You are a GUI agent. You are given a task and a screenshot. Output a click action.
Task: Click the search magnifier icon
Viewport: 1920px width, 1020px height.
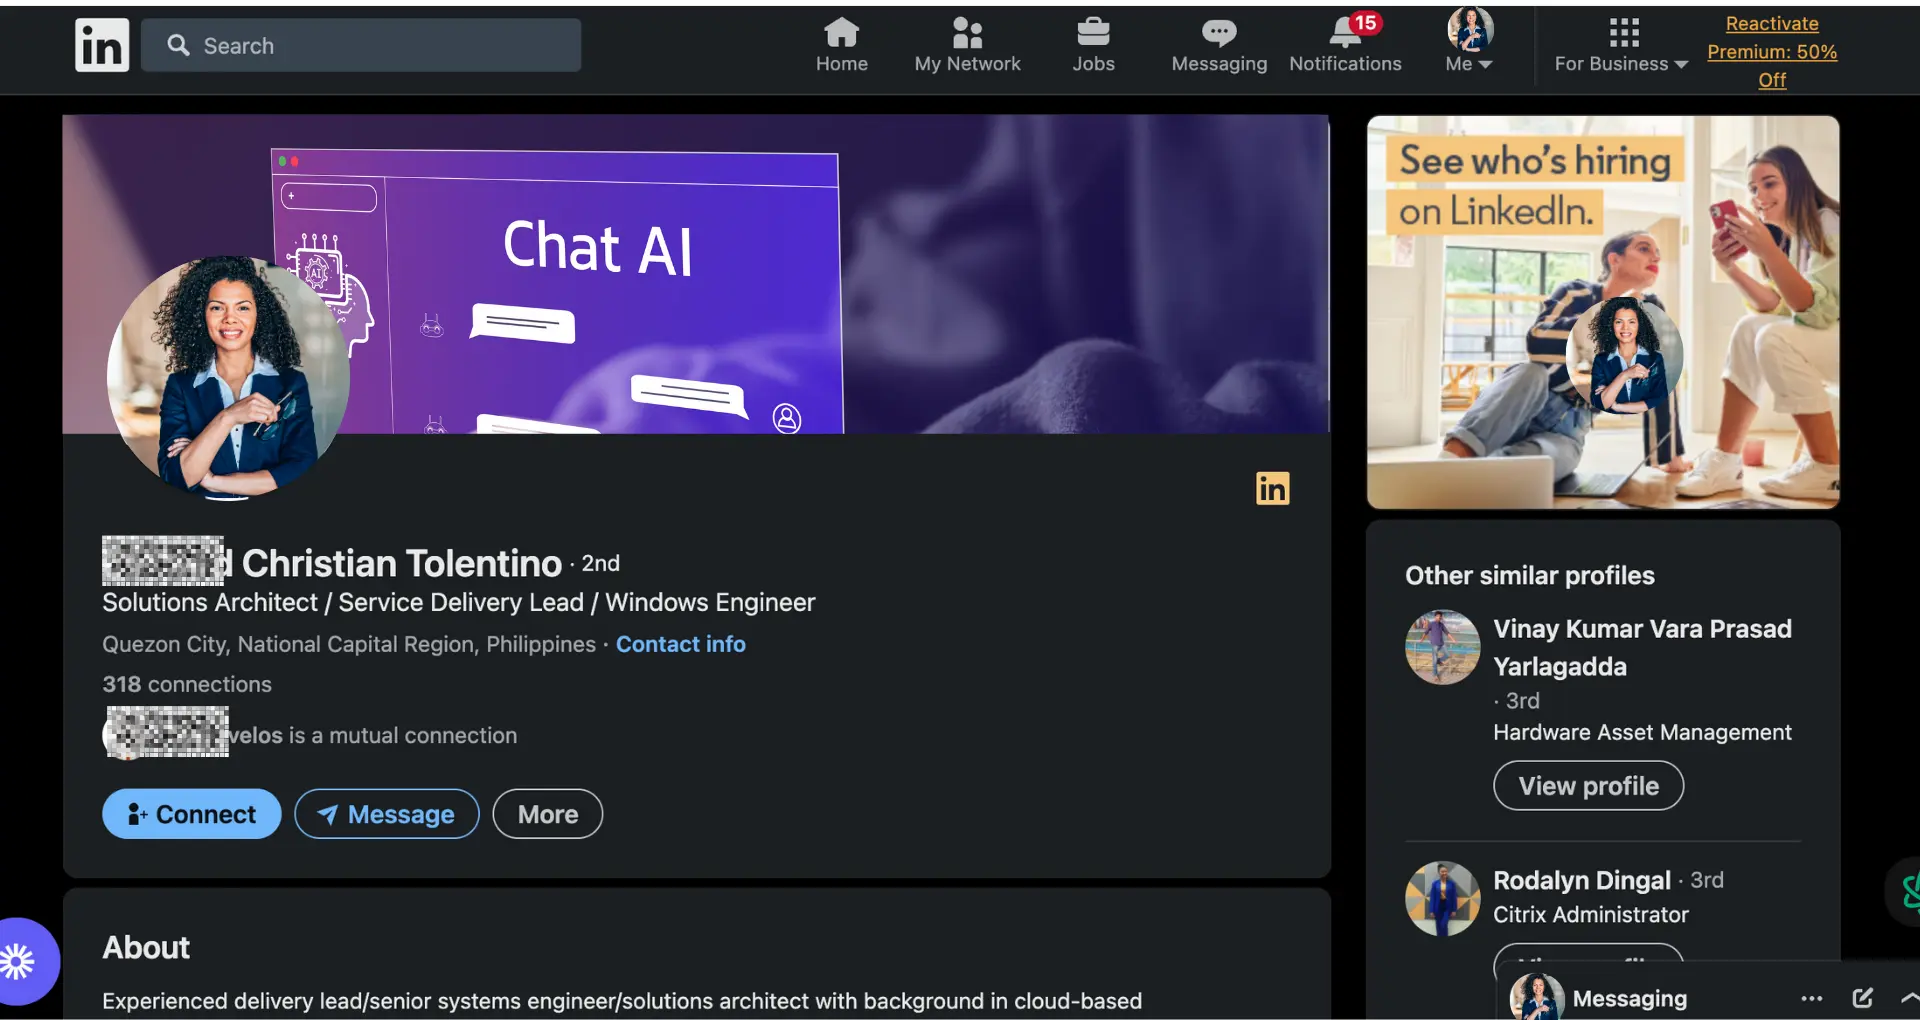pos(178,45)
